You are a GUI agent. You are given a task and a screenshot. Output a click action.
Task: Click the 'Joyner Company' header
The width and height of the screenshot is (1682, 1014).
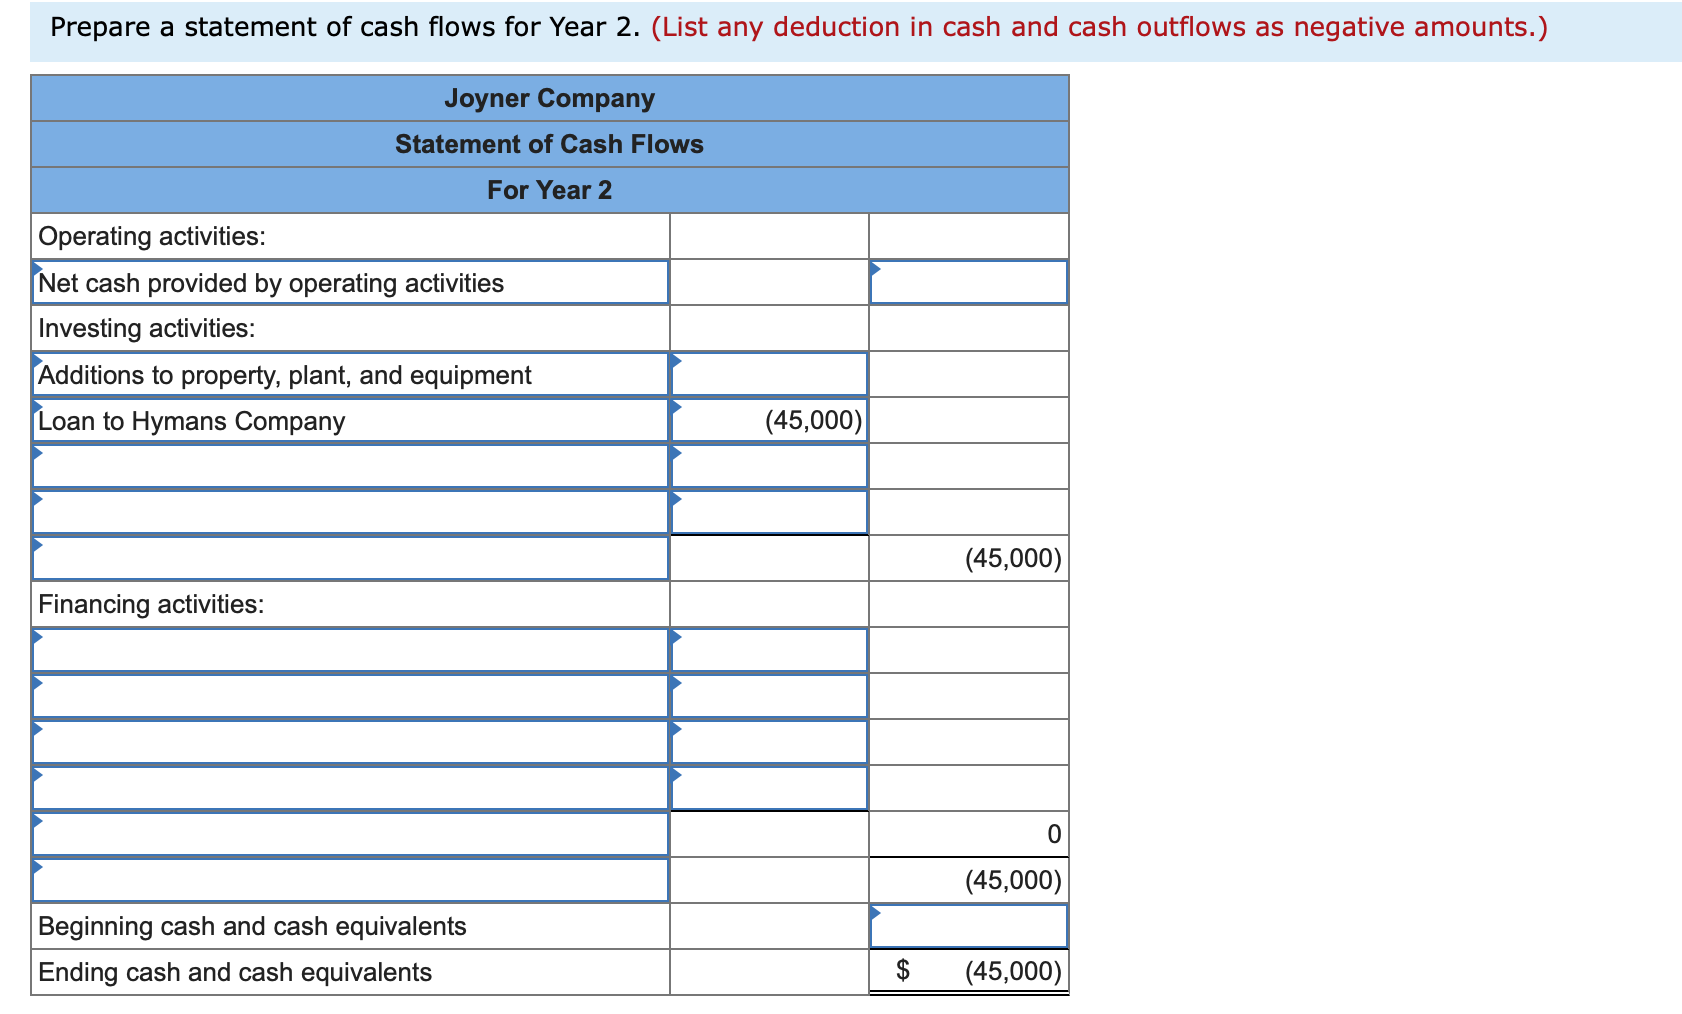[x=549, y=98]
